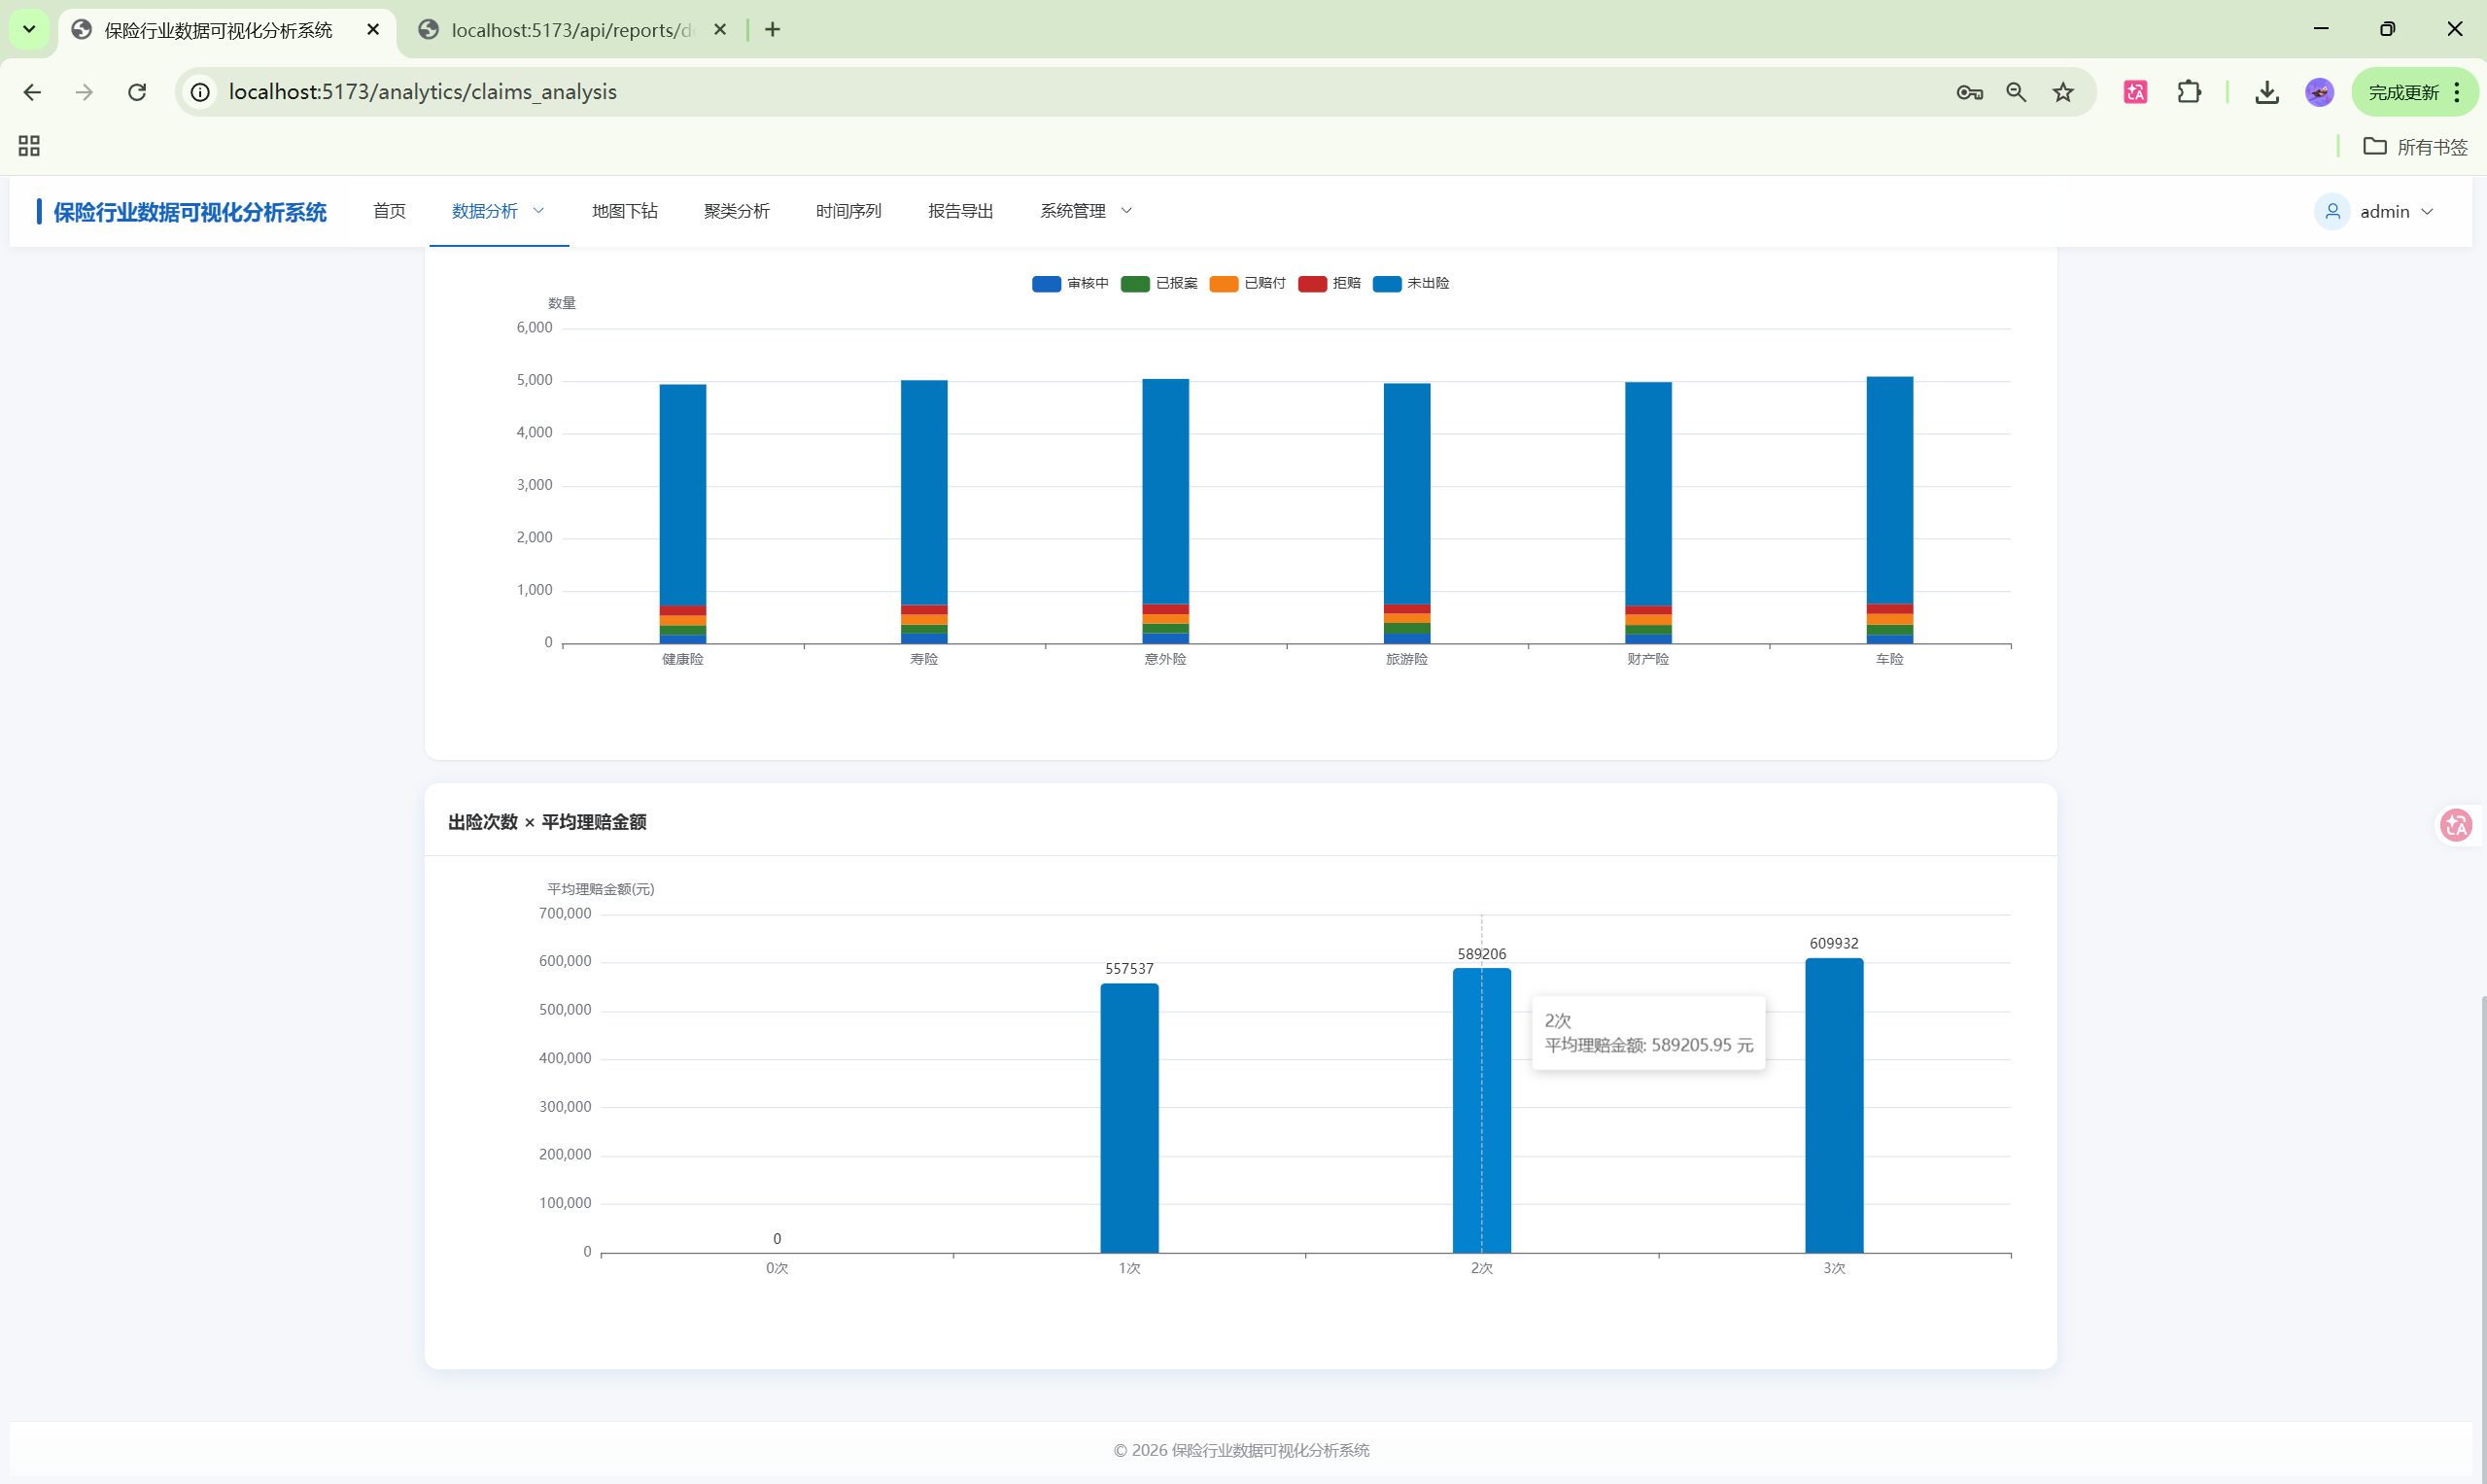Expand the 系统管理 dropdown menu
2487x1484 pixels.
point(1085,211)
